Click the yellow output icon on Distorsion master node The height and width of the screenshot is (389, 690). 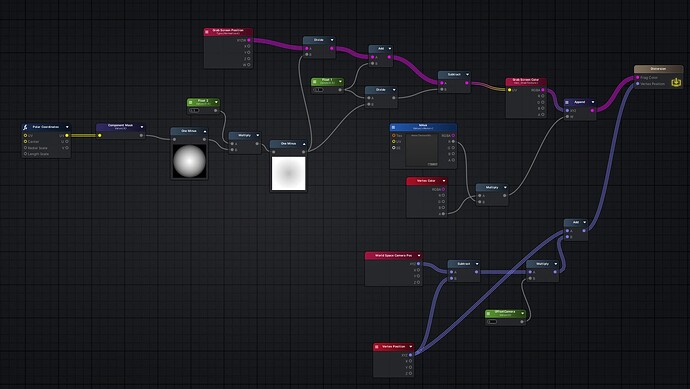676,82
